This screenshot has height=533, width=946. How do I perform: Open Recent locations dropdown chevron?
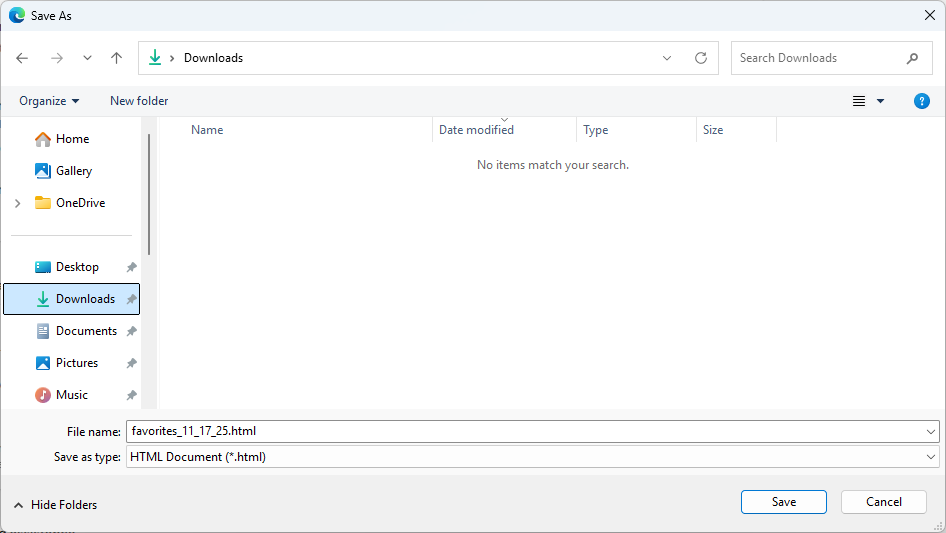click(87, 58)
